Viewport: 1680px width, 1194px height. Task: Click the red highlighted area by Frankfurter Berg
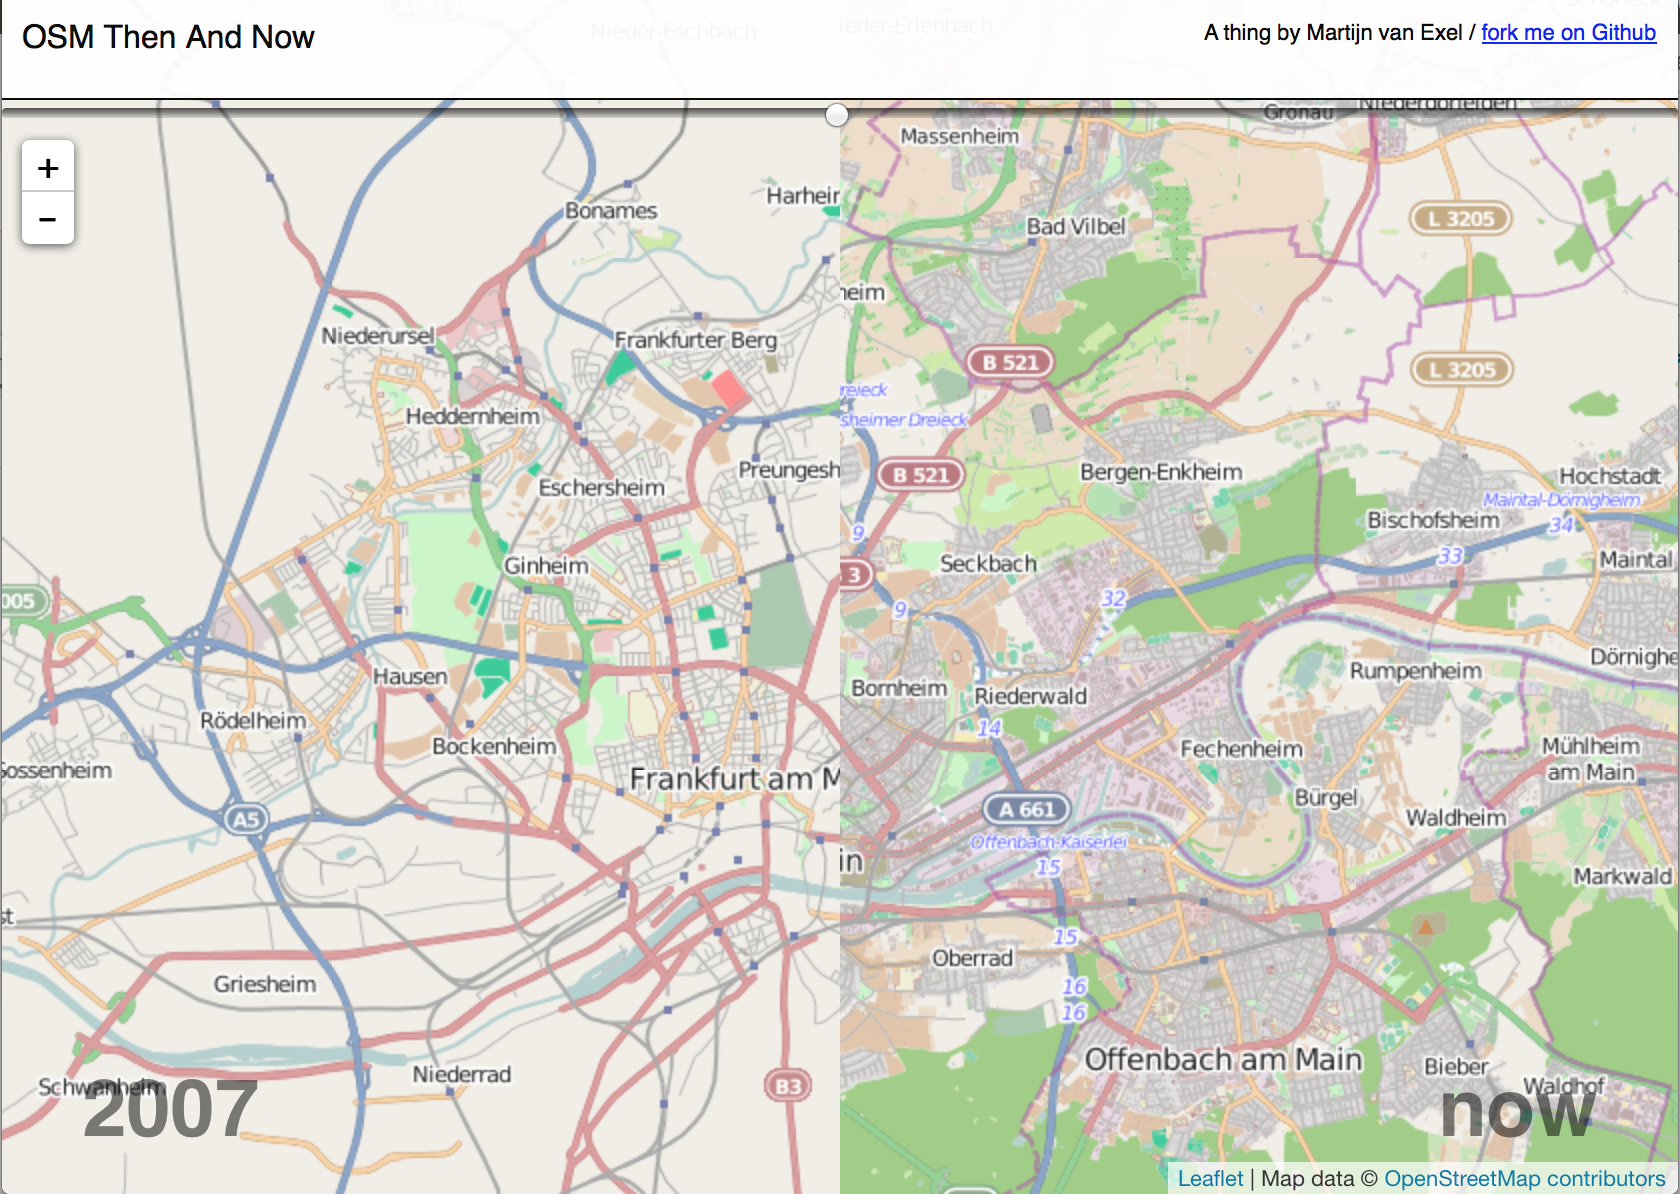[x=729, y=388]
